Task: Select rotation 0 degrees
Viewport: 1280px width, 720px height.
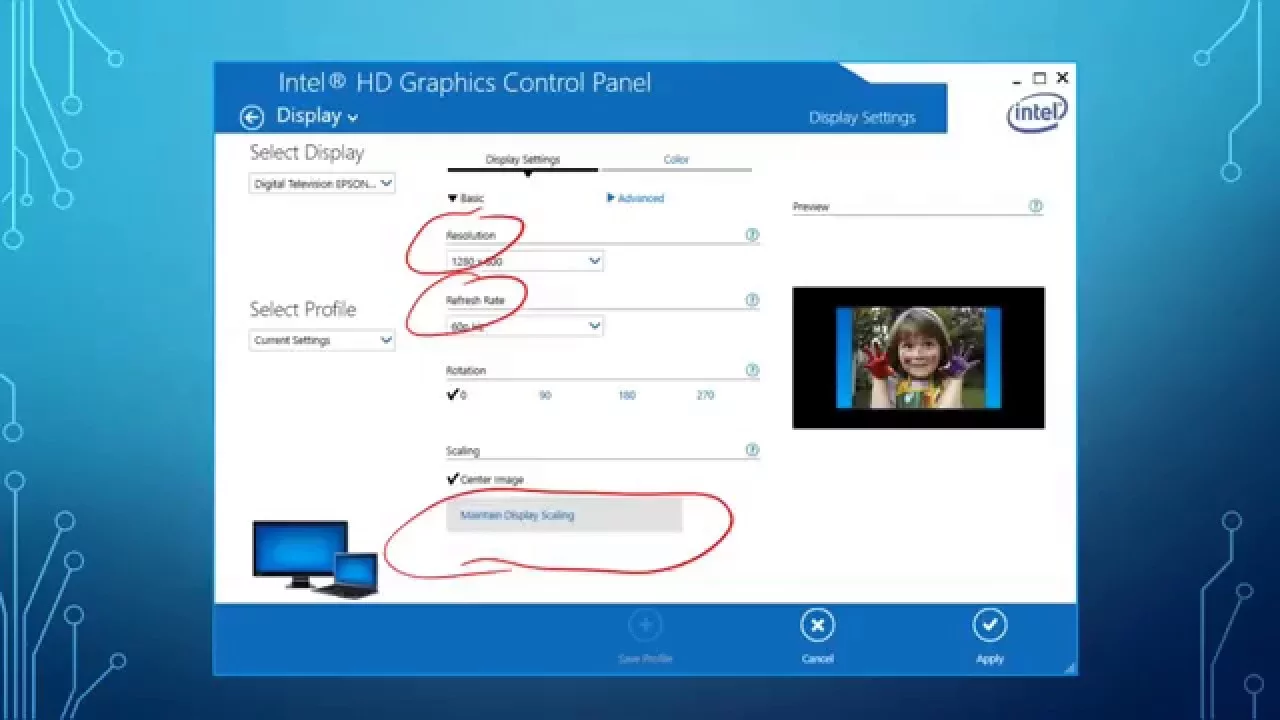Action: (456, 395)
